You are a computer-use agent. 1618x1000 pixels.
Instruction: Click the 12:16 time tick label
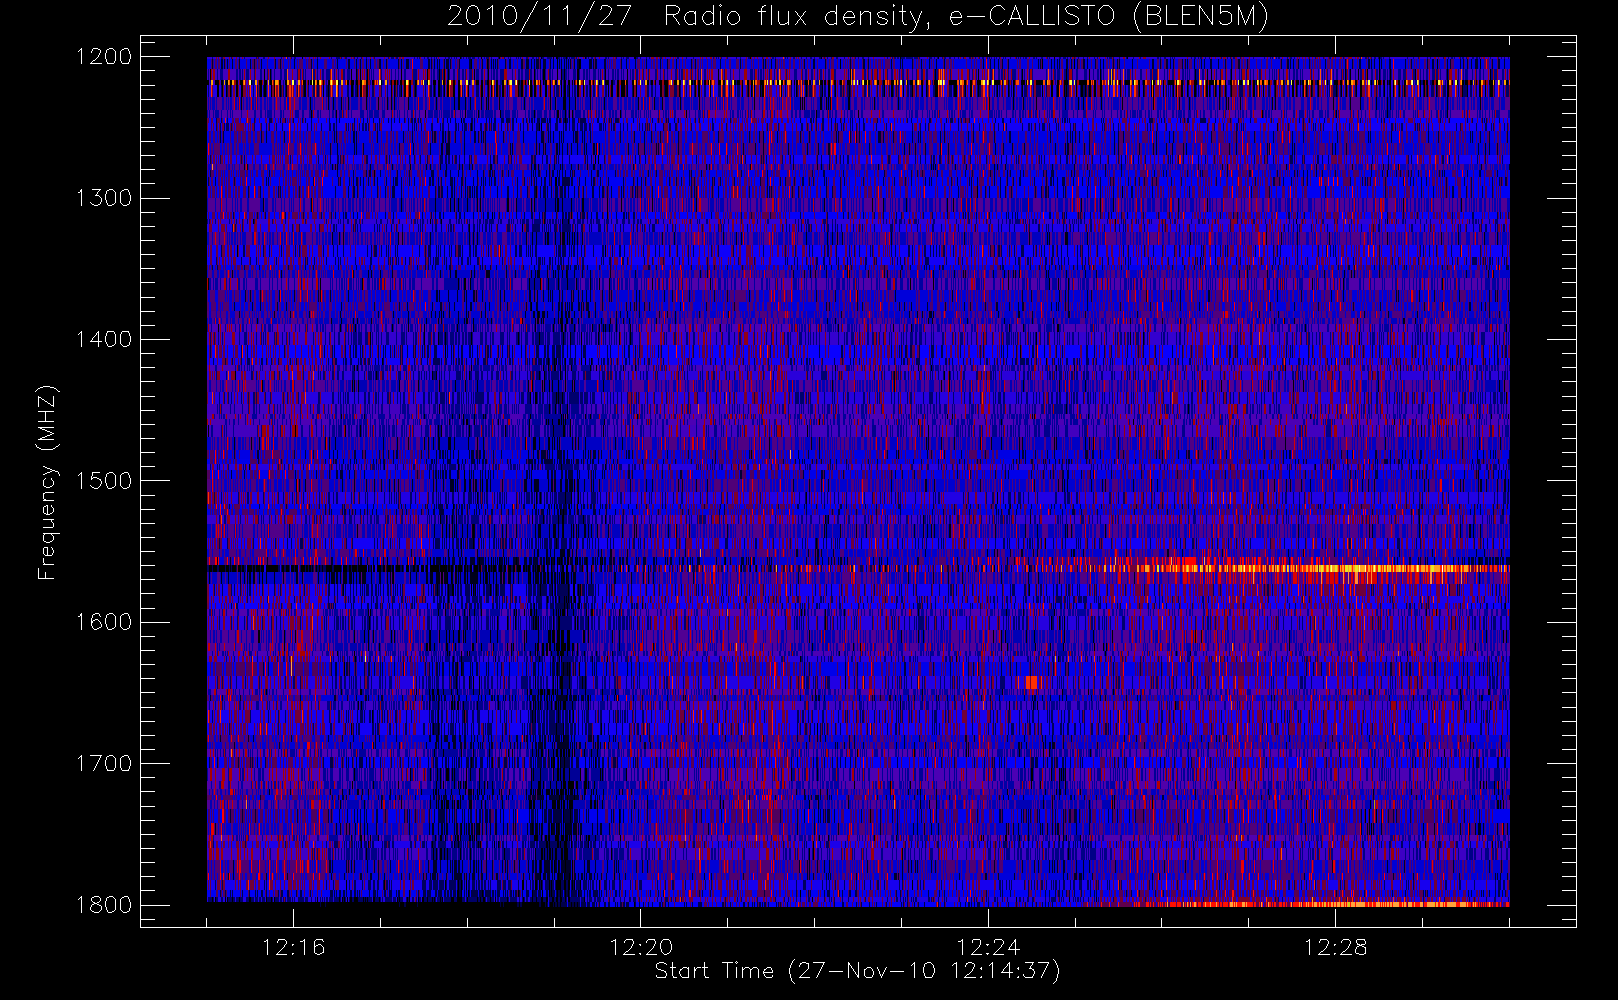click(294, 947)
